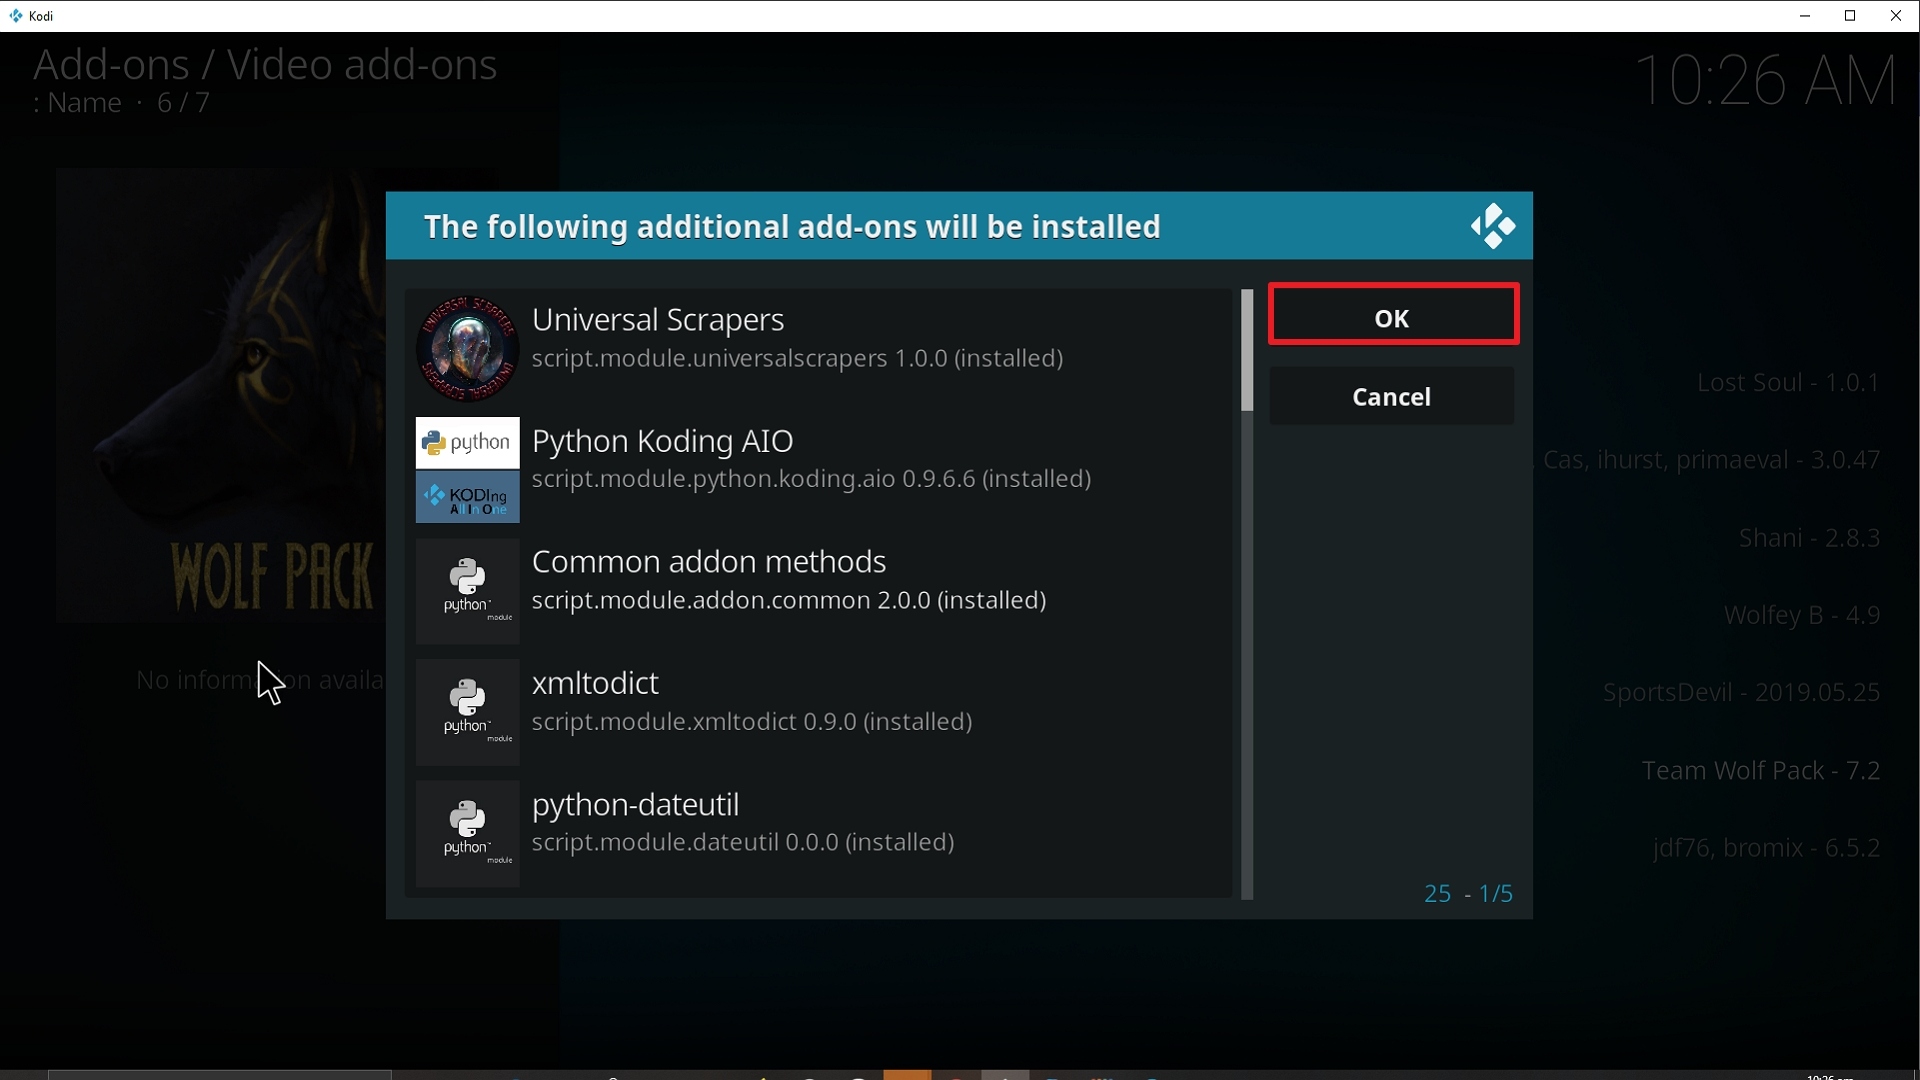This screenshot has height=1080, width=1920.
Task: Select the Shani - 2.8.3 entry
Action: pos(1809,538)
